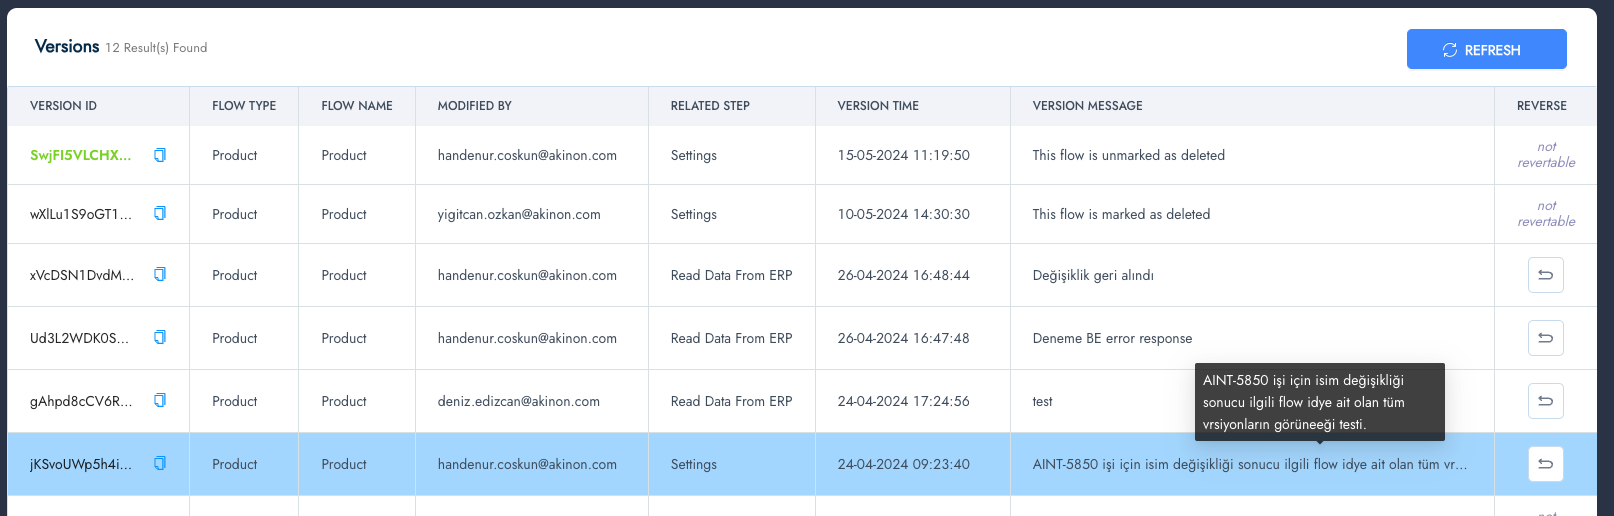Image resolution: width=1614 pixels, height=516 pixels.
Task: Revert the 'test' message version
Action: click(1545, 401)
